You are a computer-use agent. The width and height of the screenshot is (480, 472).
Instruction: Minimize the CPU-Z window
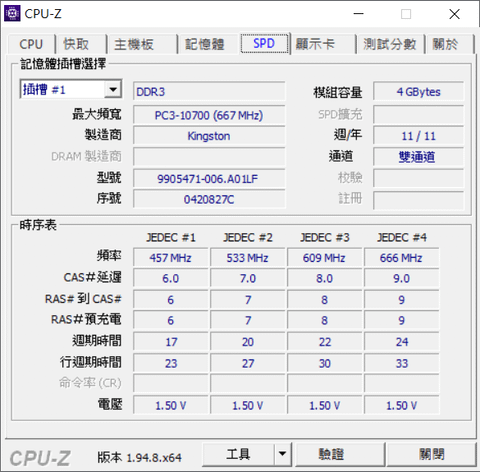[x=359, y=14]
